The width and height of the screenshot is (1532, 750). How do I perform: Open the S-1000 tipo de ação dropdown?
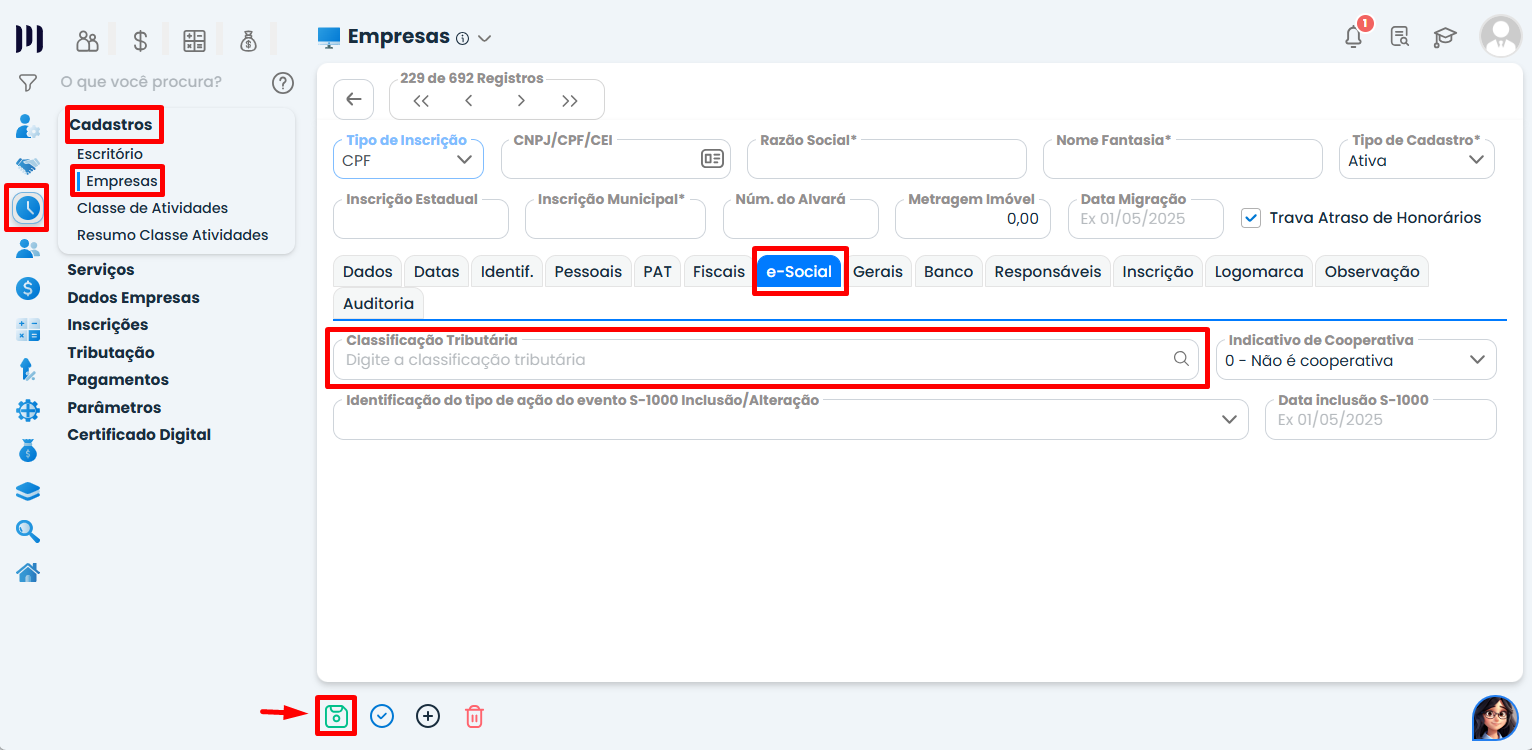tap(791, 420)
